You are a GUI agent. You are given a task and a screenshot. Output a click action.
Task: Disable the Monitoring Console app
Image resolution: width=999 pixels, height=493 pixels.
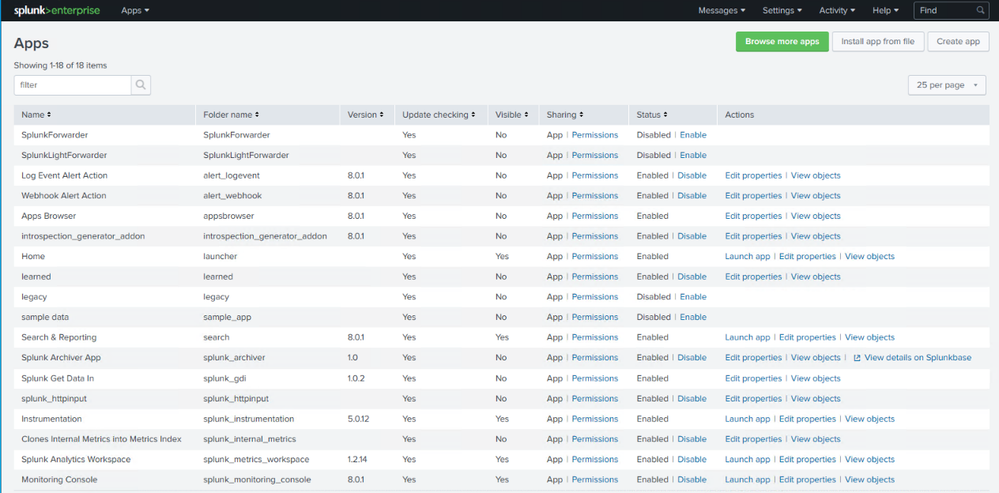(692, 480)
